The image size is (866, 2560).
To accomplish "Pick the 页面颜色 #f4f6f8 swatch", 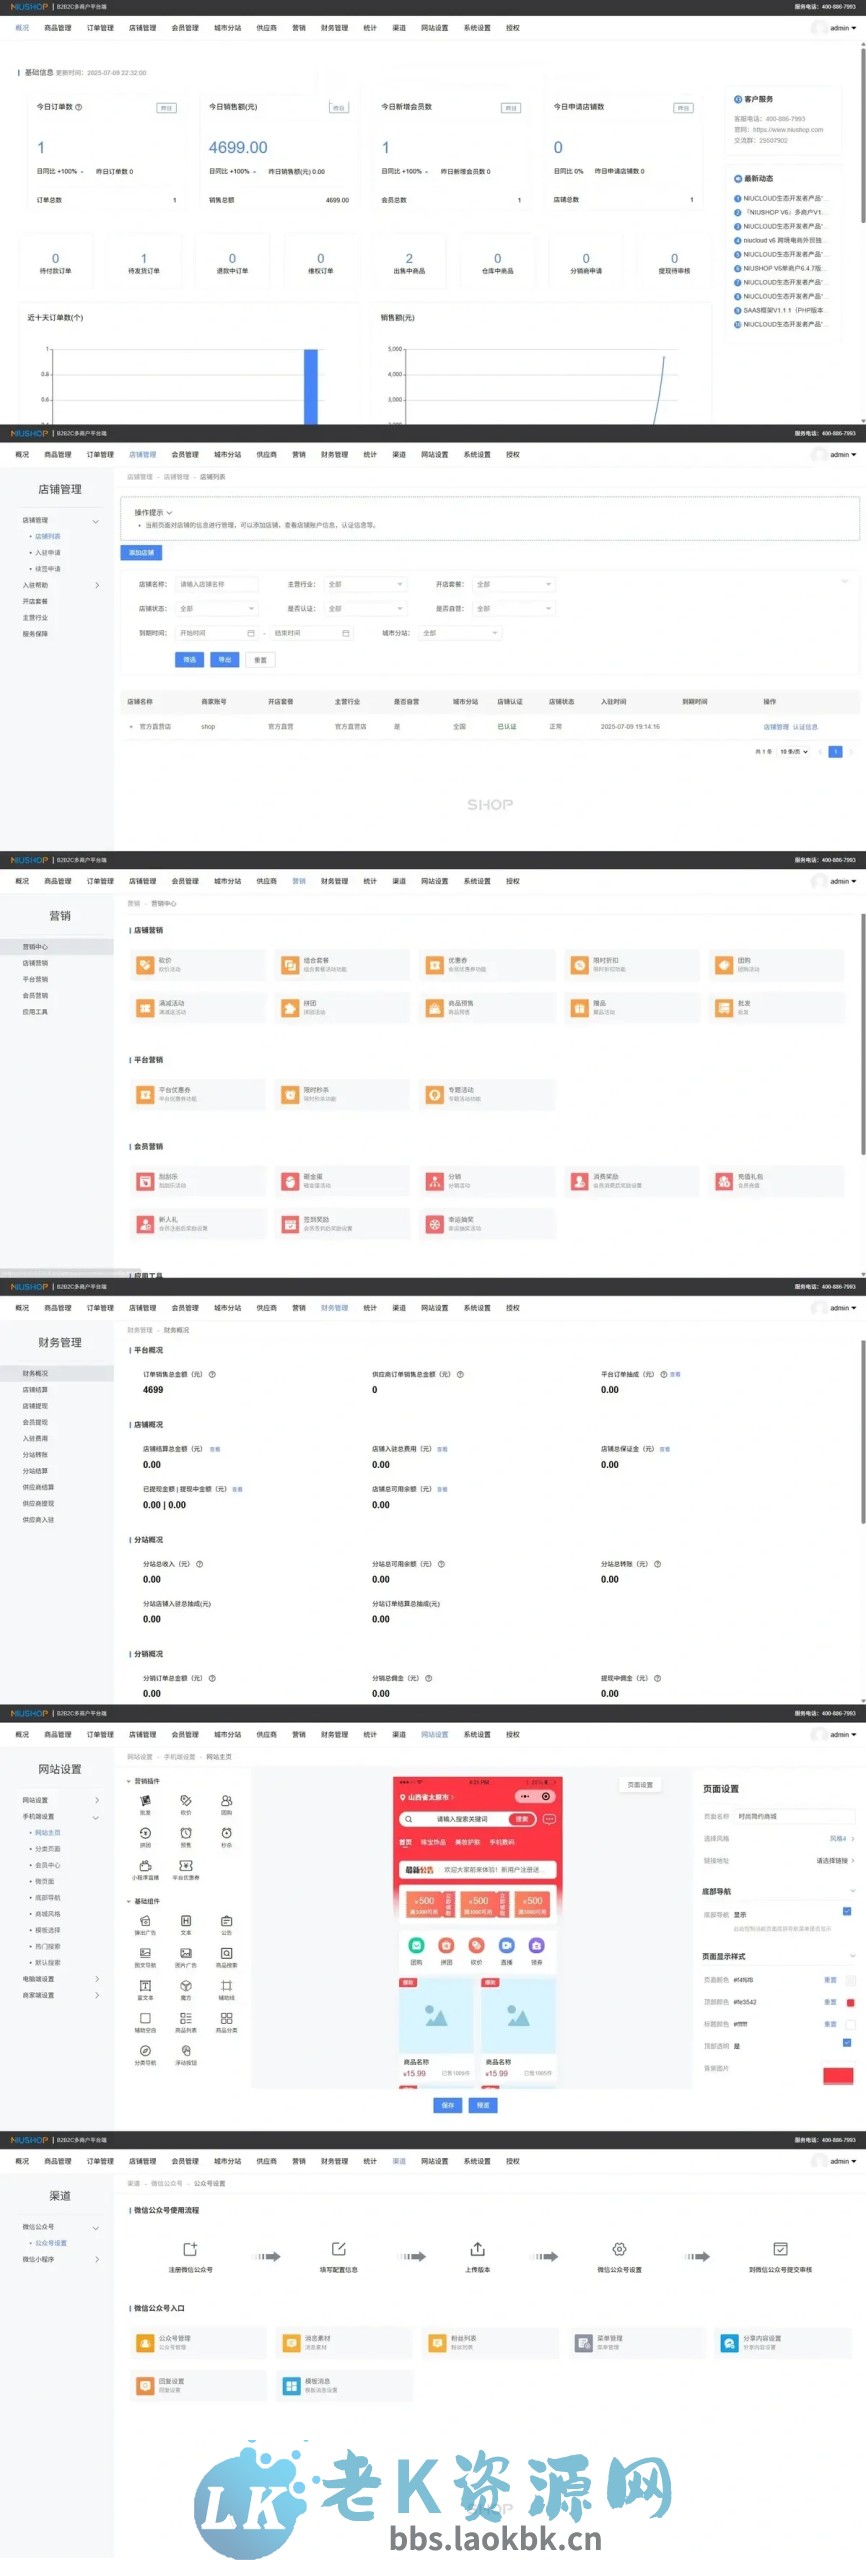I will coord(851,1980).
